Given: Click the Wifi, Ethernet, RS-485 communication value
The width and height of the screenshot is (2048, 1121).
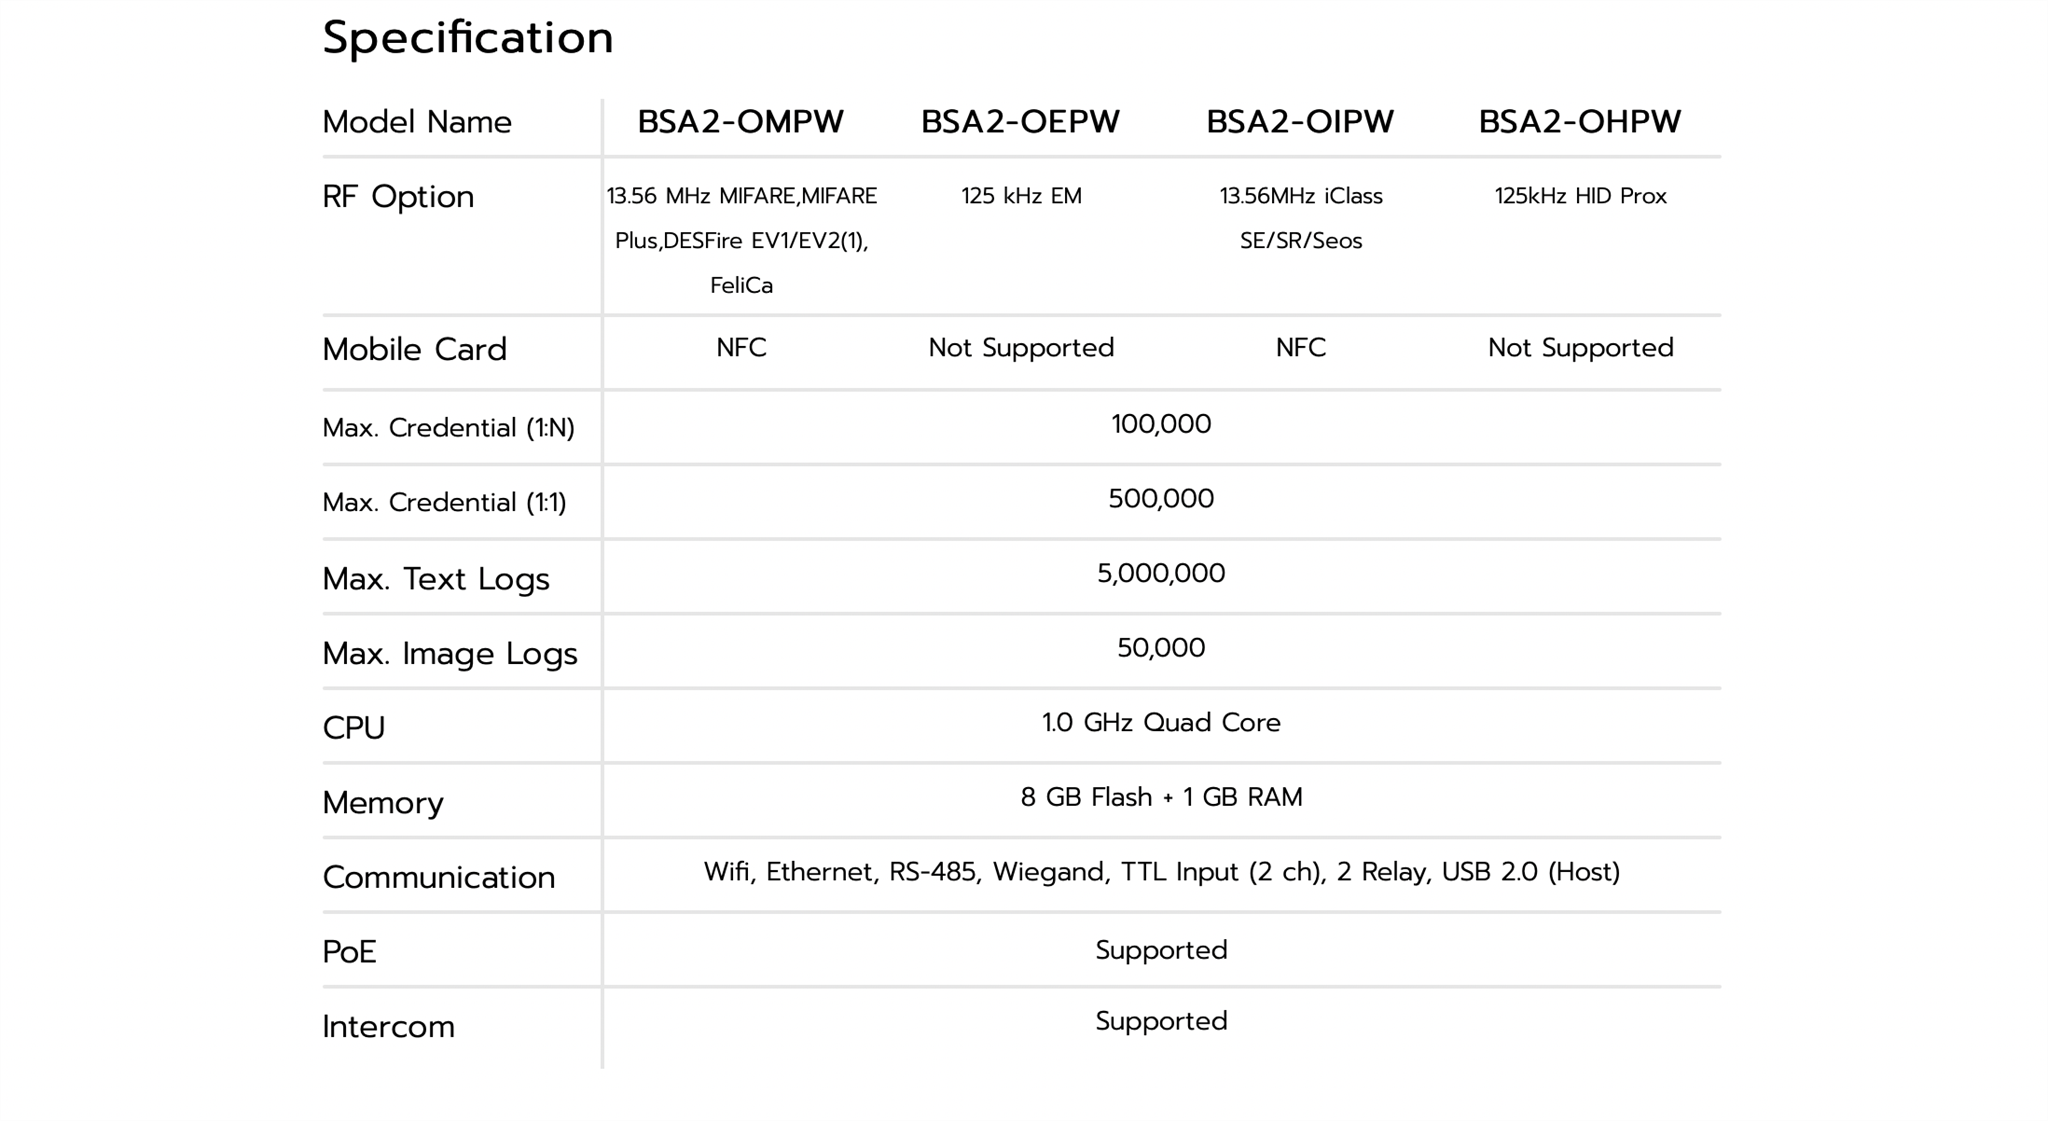Looking at the screenshot, I should click(x=1161, y=872).
